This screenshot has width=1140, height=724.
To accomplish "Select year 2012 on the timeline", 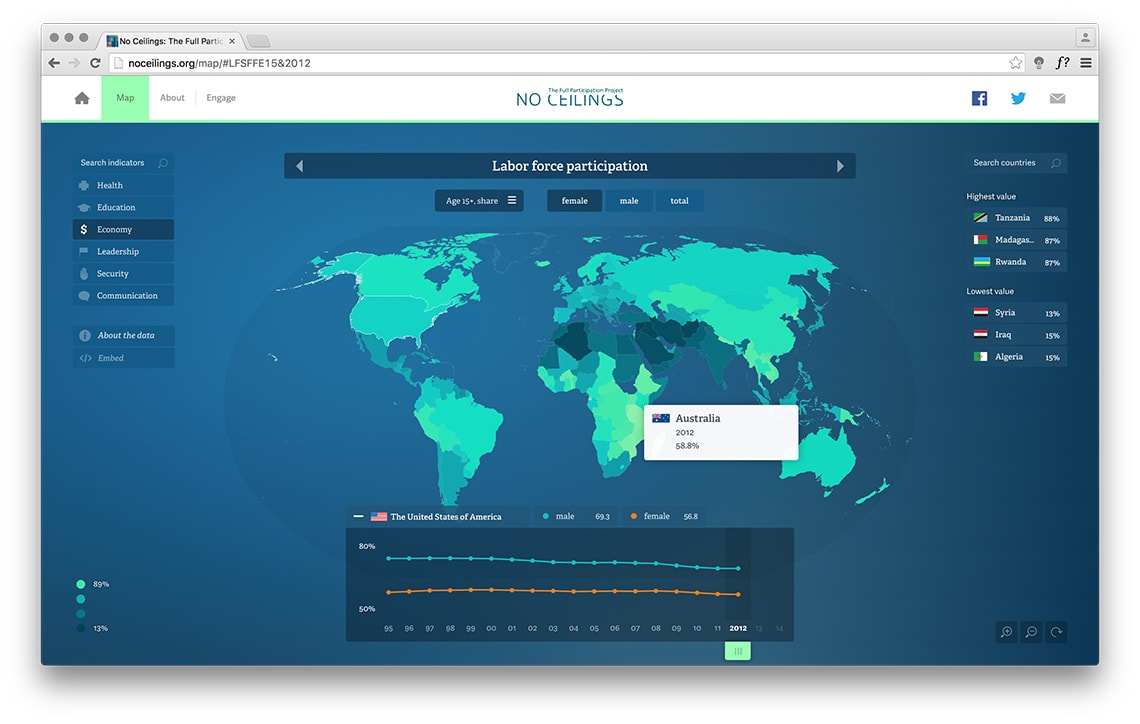I will 738,628.
